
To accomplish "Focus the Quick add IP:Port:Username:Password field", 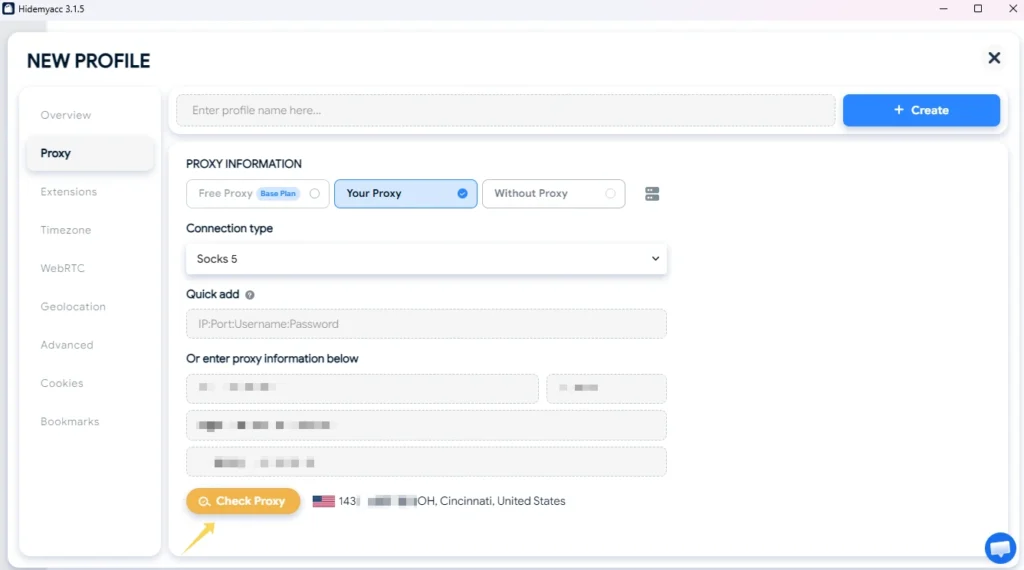I will 426,324.
